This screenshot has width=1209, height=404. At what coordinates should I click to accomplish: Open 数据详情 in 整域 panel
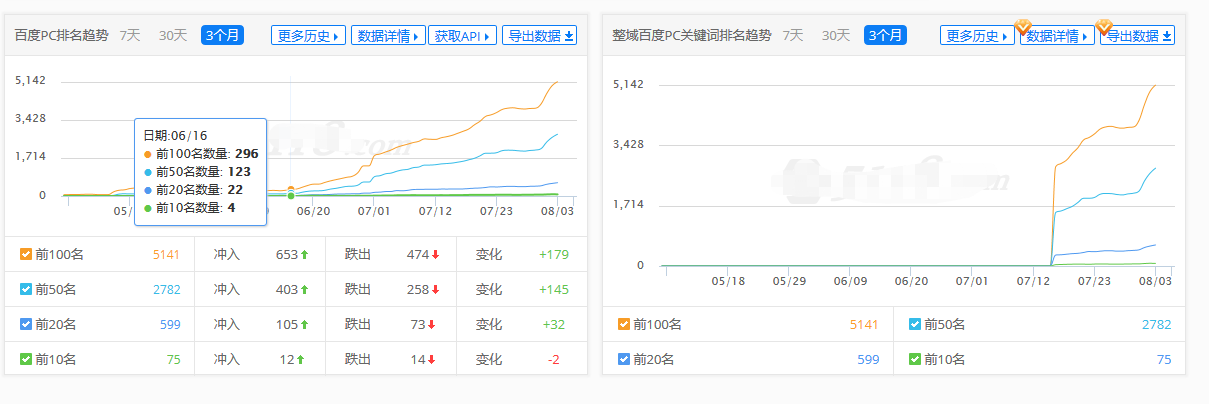coord(1056,35)
